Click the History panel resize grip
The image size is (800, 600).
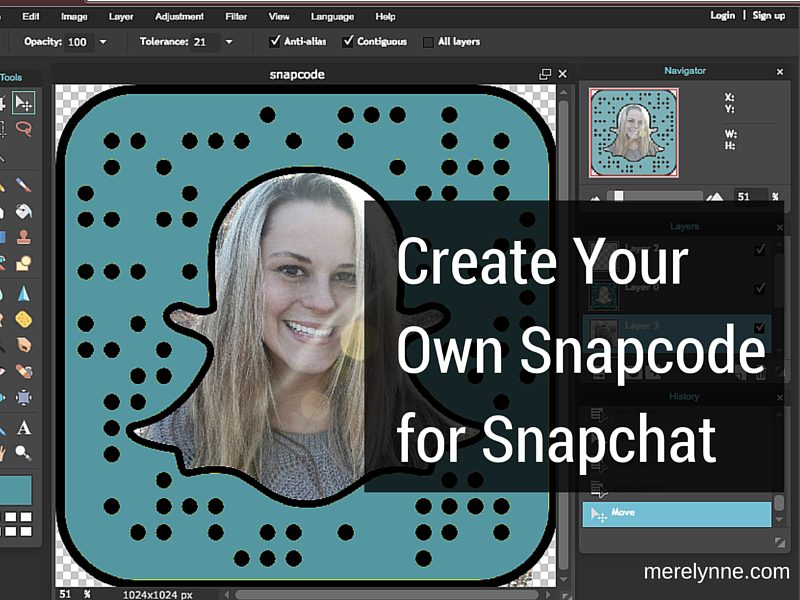pos(780,542)
